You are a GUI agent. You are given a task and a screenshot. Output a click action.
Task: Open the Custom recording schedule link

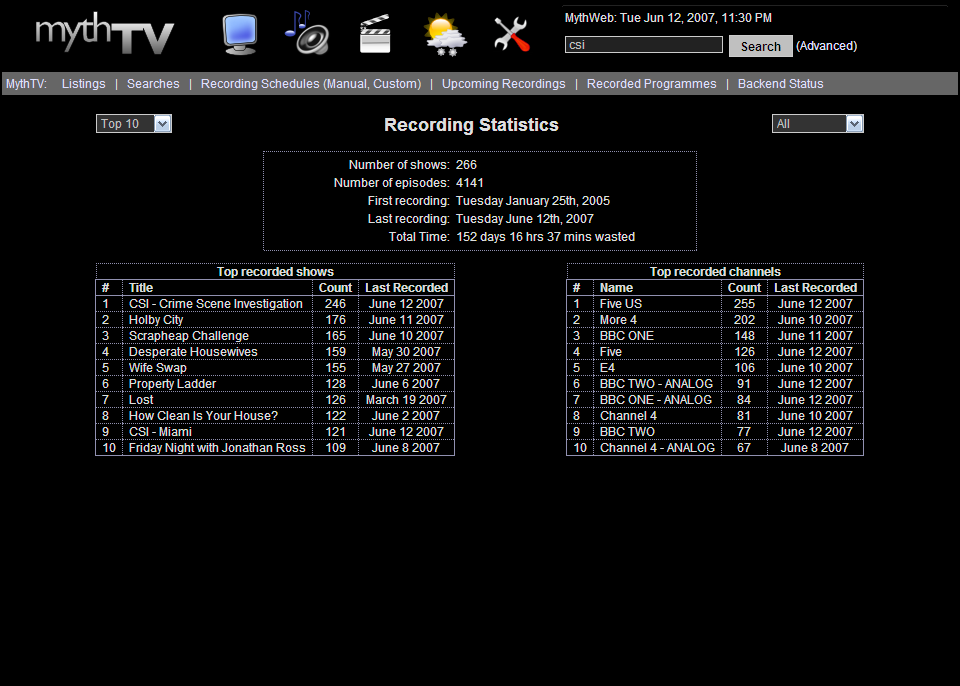(x=395, y=84)
